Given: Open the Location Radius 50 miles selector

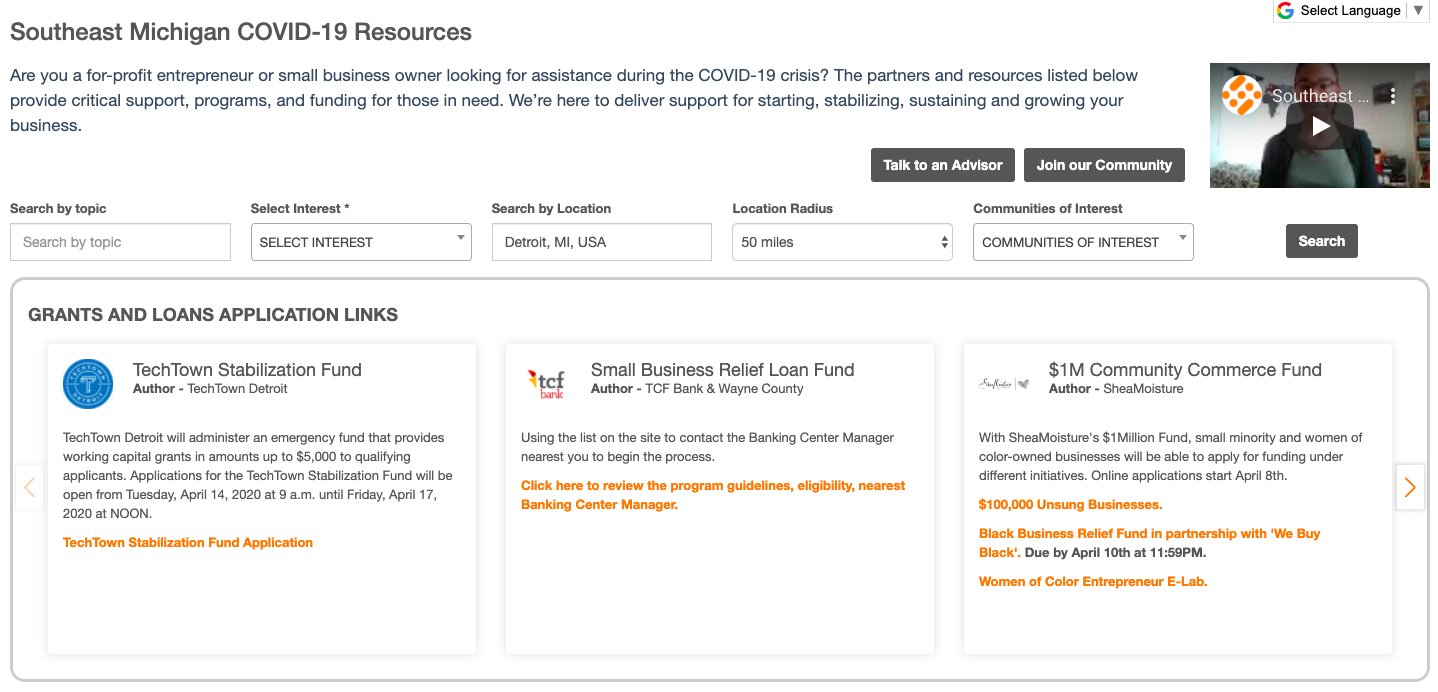Looking at the screenshot, I should [842, 242].
